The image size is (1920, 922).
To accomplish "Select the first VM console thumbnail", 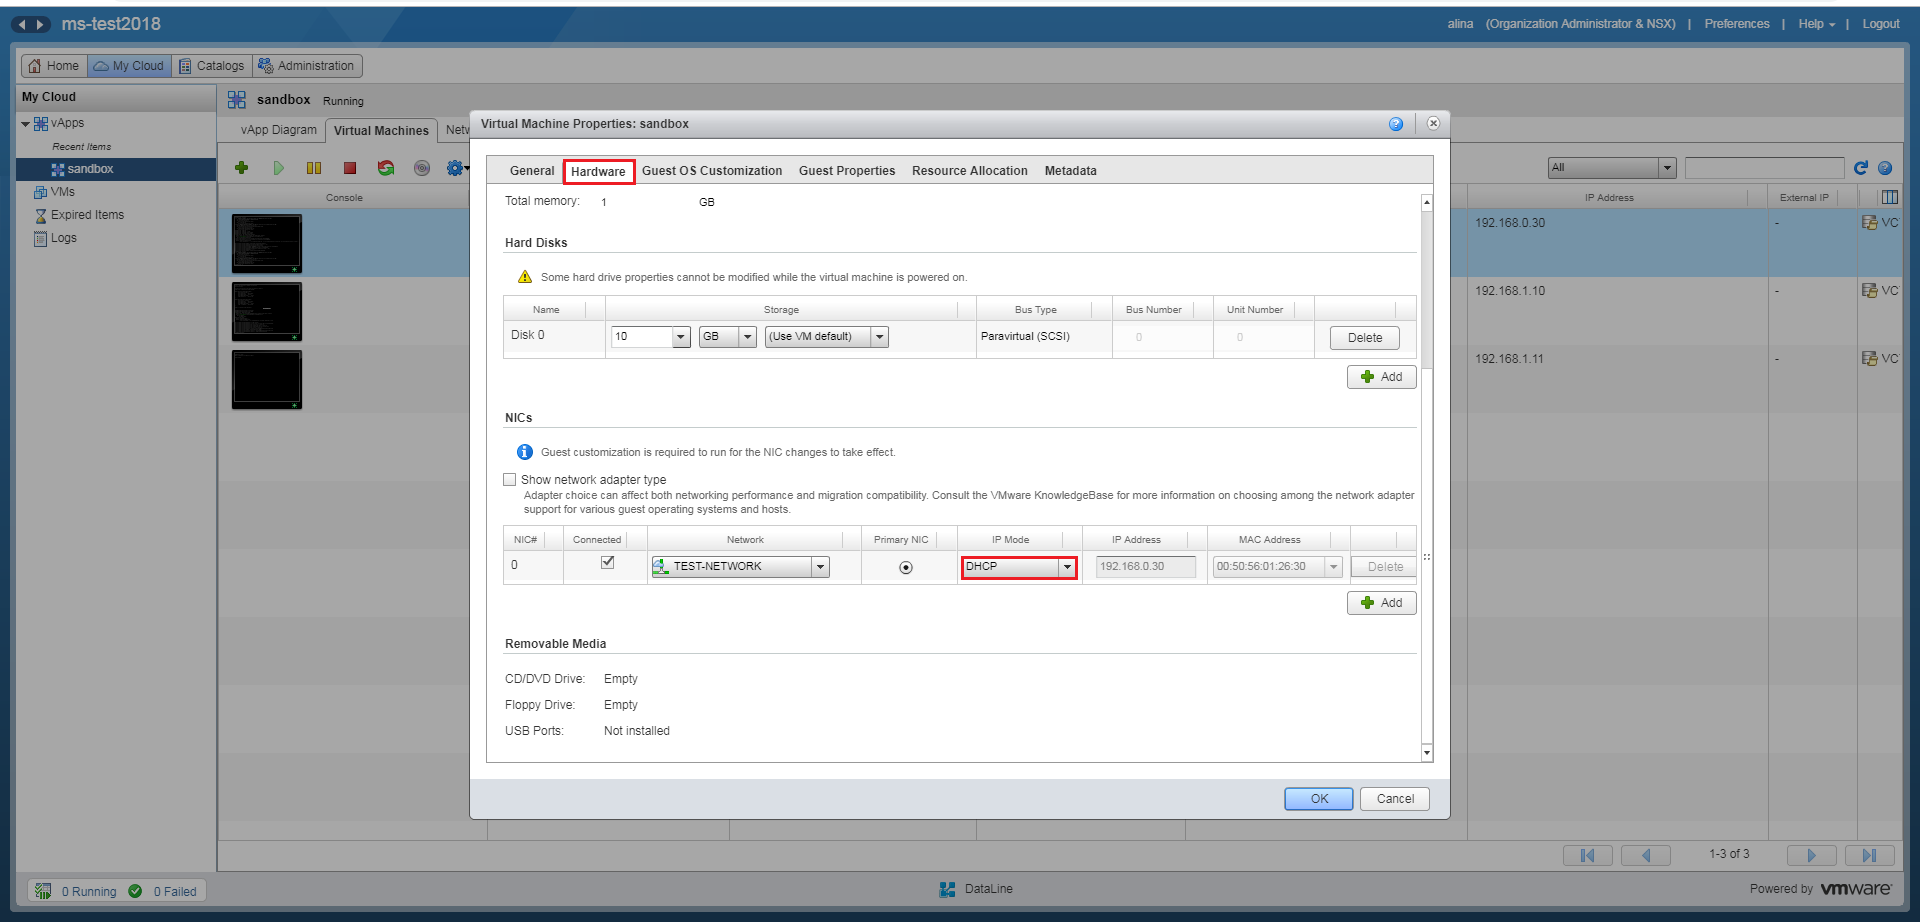I will click(266, 243).
